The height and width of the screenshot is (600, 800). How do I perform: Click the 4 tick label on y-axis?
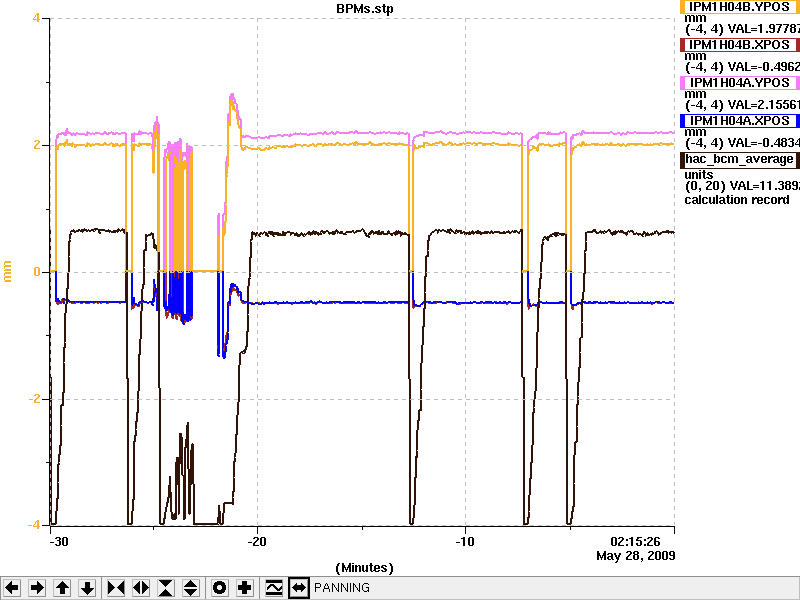(x=36, y=18)
